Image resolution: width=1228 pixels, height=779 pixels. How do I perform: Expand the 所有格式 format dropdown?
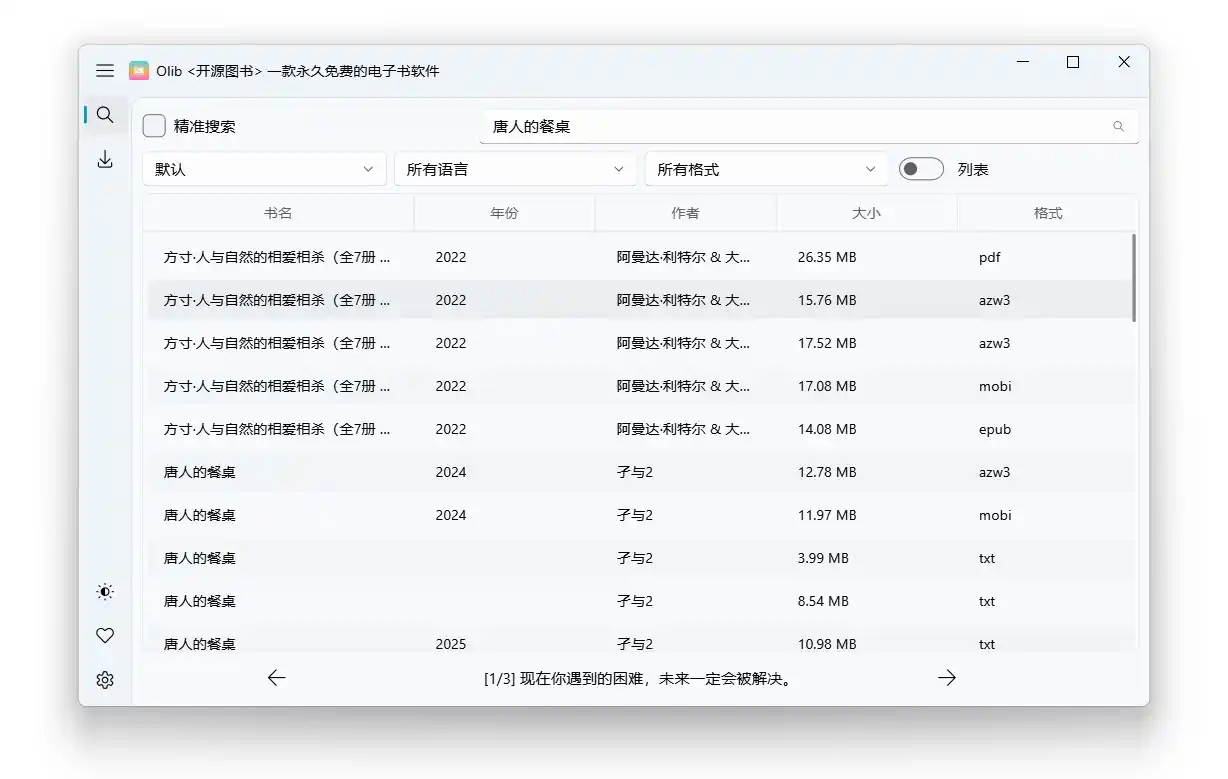point(767,169)
